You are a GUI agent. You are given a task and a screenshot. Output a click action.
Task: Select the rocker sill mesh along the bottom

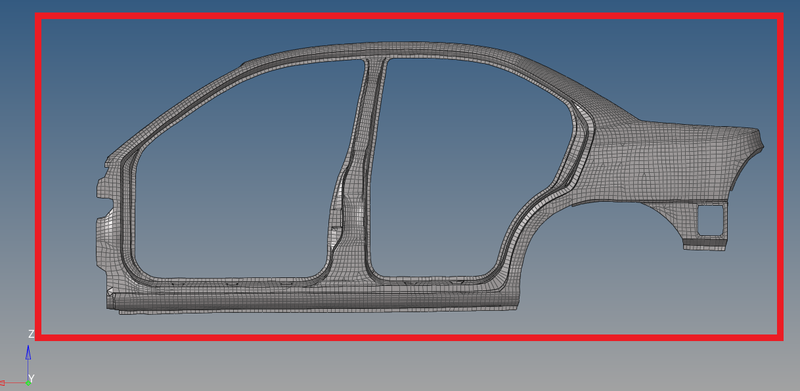[311, 300]
